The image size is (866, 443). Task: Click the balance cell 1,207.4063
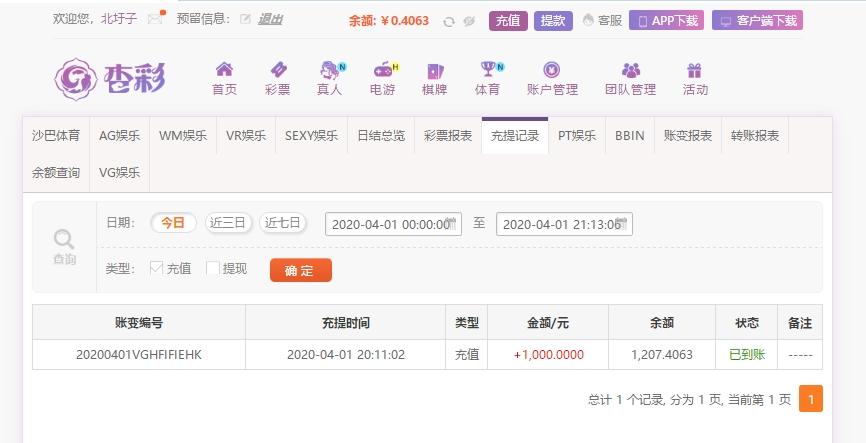coord(662,355)
